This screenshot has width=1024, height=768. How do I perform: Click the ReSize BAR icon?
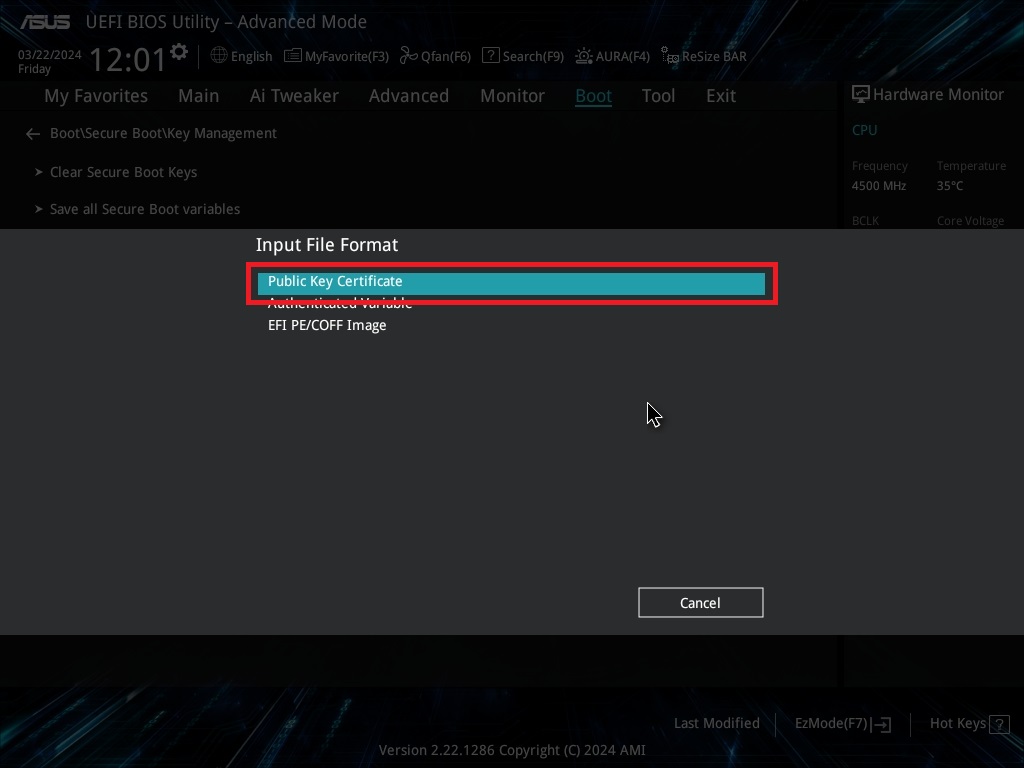tap(669, 57)
